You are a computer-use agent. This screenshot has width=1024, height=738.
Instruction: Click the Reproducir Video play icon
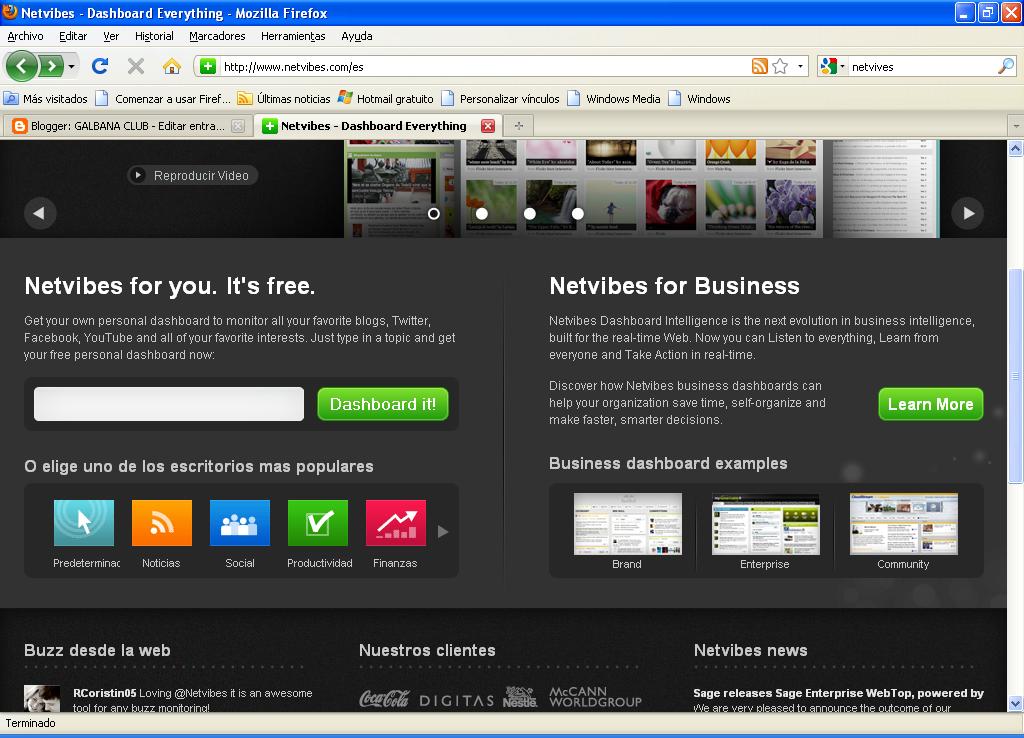pos(137,174)
